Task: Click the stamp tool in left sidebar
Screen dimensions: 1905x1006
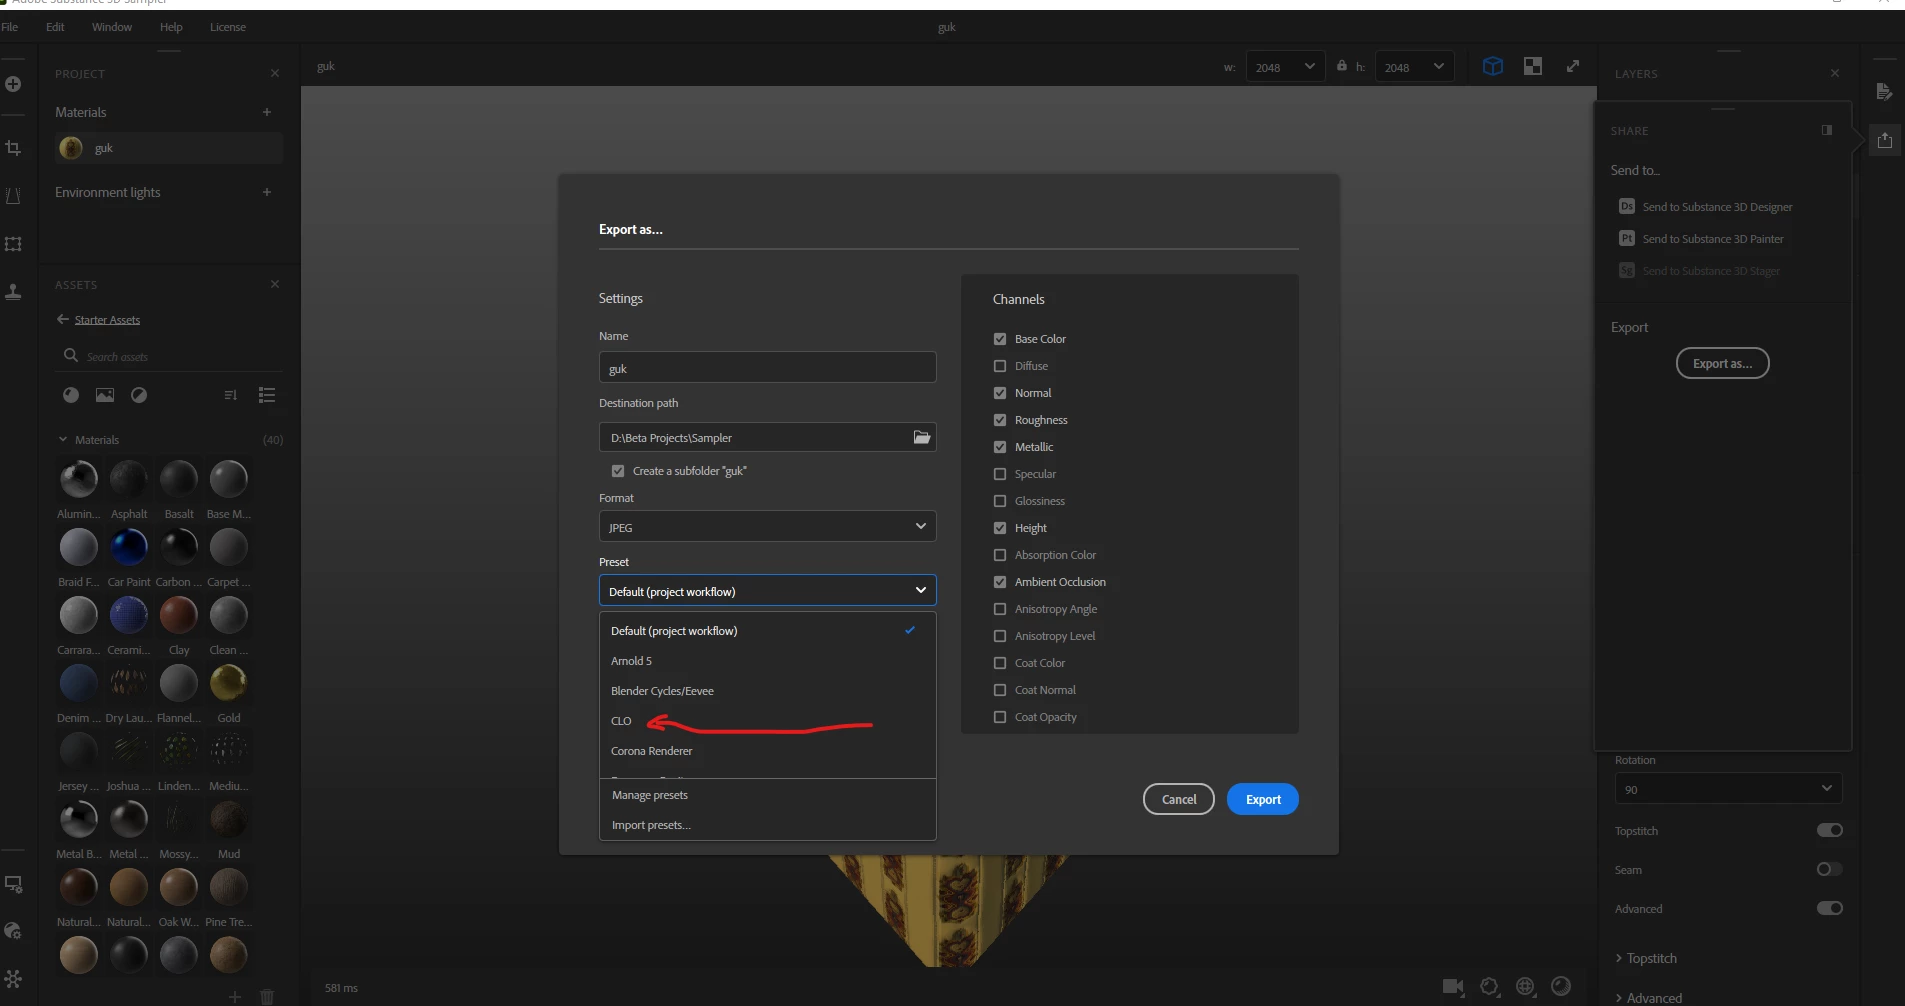Action: coord(13,291)
